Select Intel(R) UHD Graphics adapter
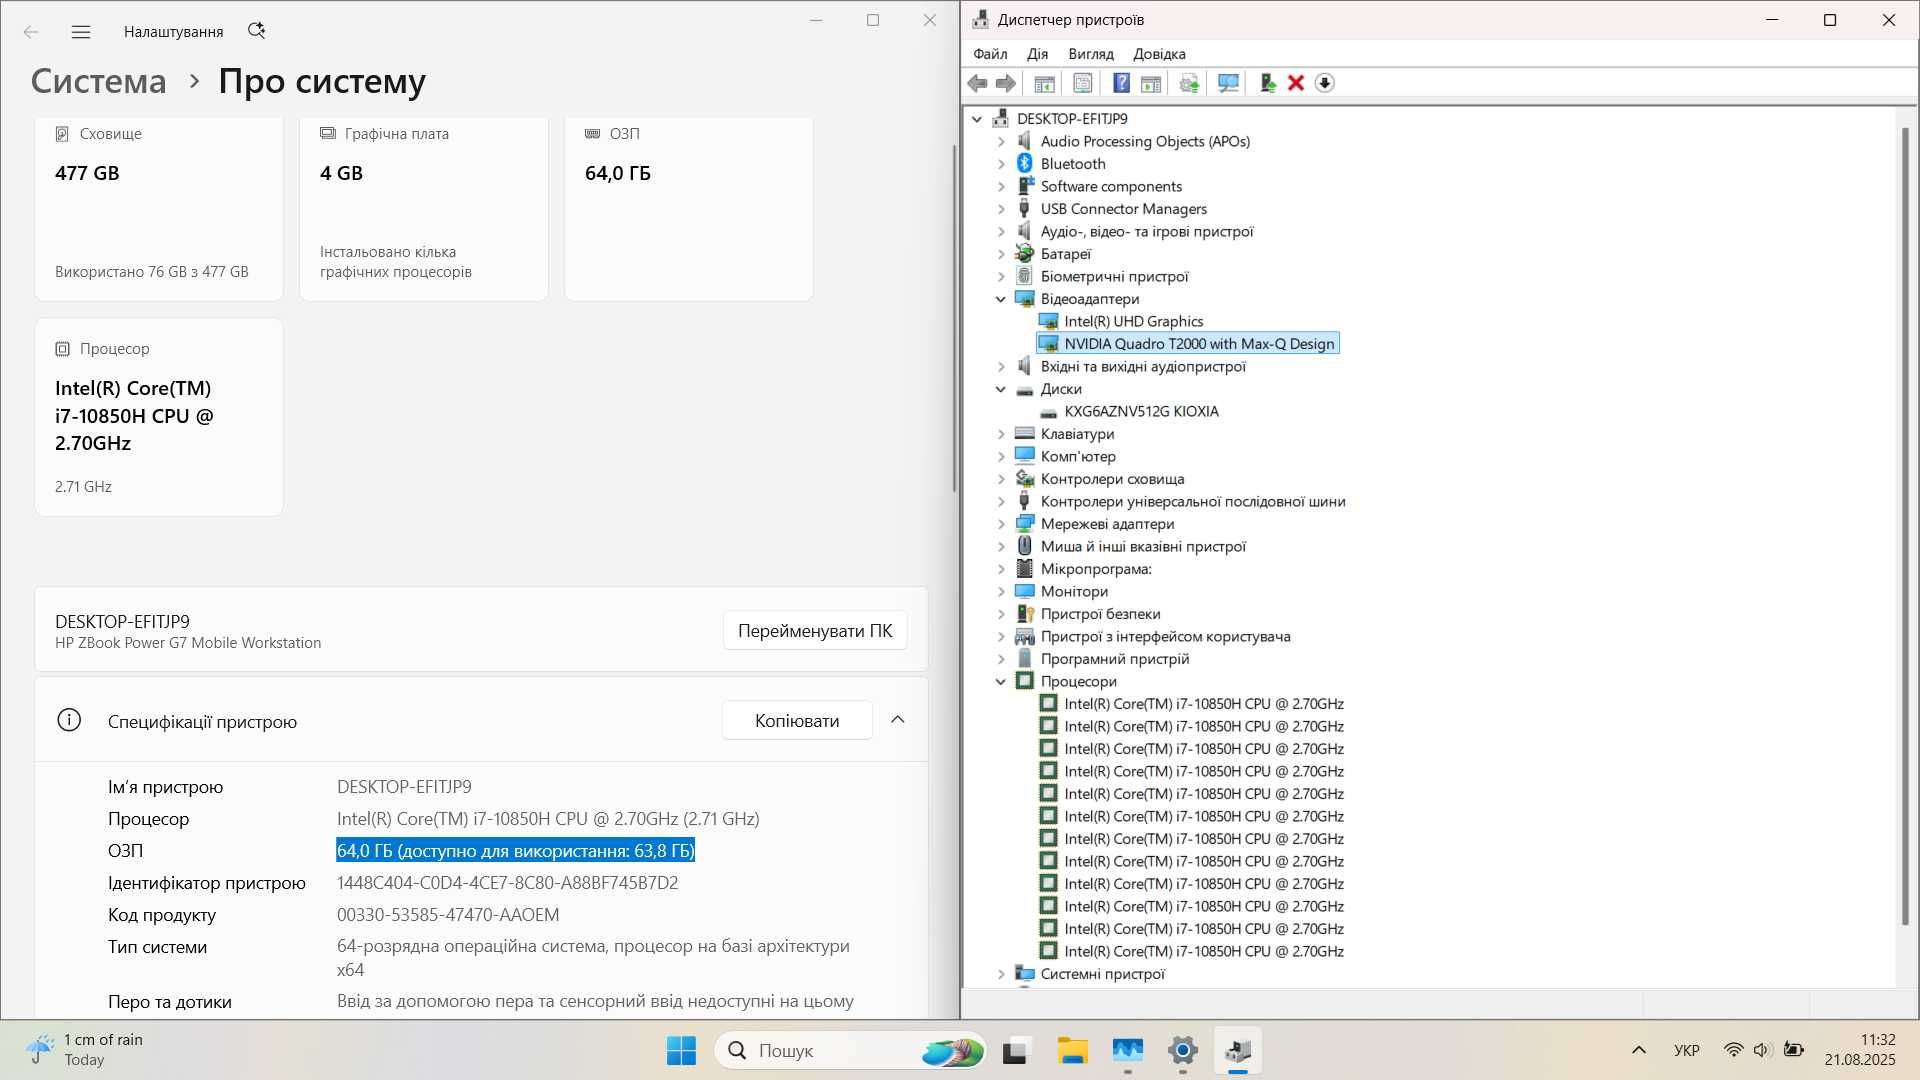This screenshot has height=1080, width=1920. point(1133,321)
